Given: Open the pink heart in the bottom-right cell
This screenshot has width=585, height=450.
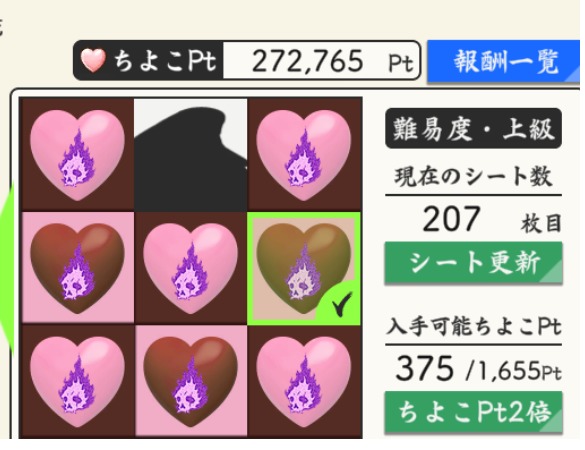Looking at the screenshot, I should (304, 382).
